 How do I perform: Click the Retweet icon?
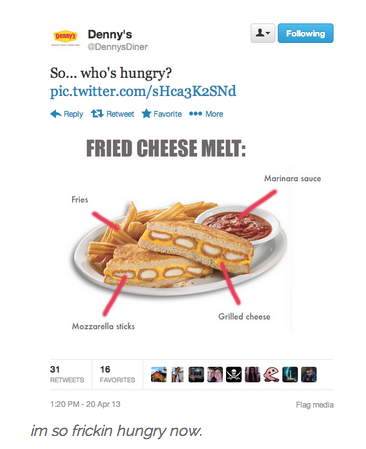click(97, 114)
